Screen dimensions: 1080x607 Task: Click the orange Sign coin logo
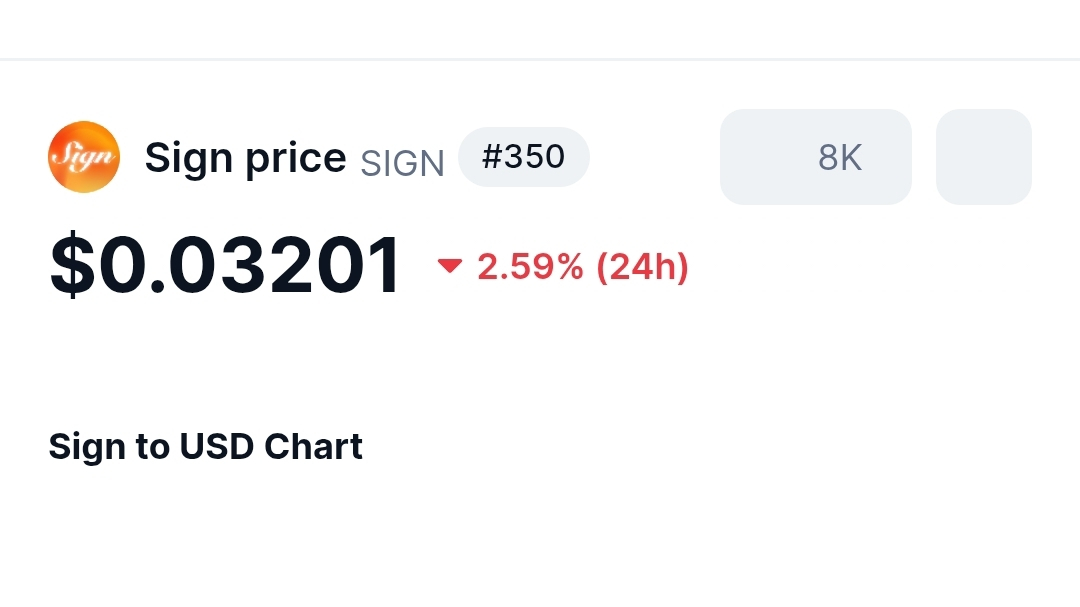click(x=84, y=157)
